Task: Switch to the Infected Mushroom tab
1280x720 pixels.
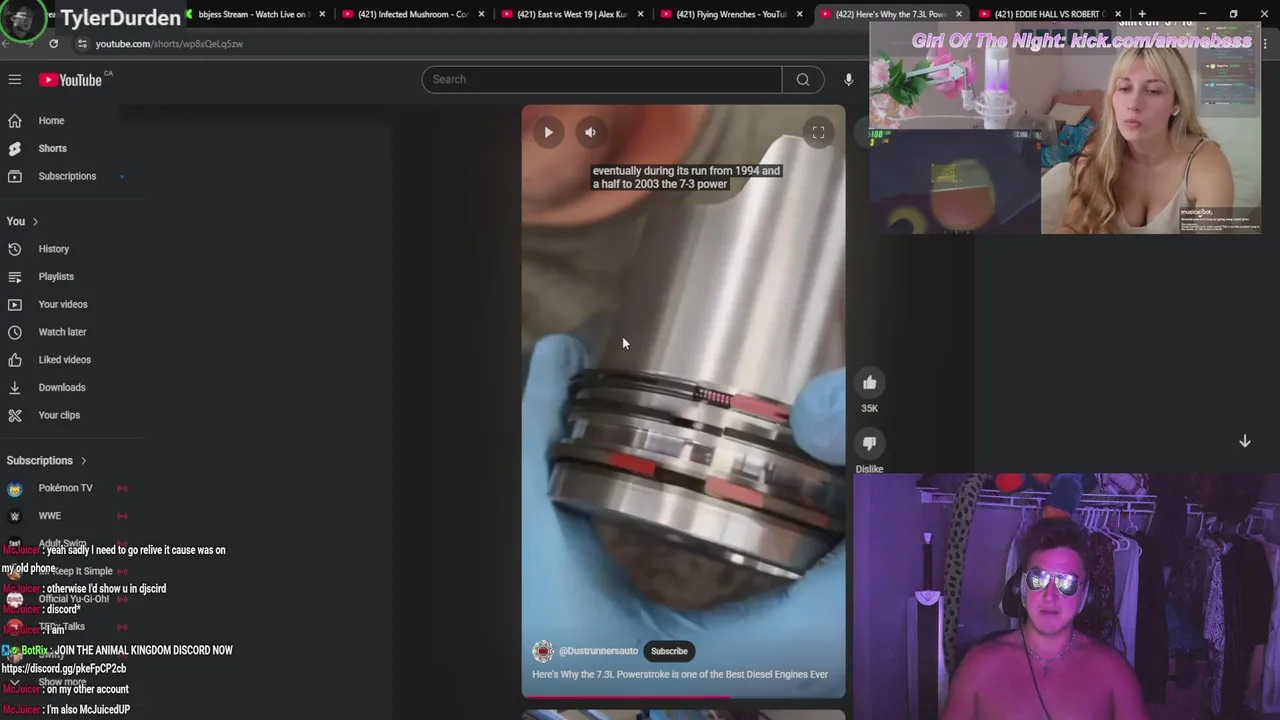Action: (x=414, y=14)
